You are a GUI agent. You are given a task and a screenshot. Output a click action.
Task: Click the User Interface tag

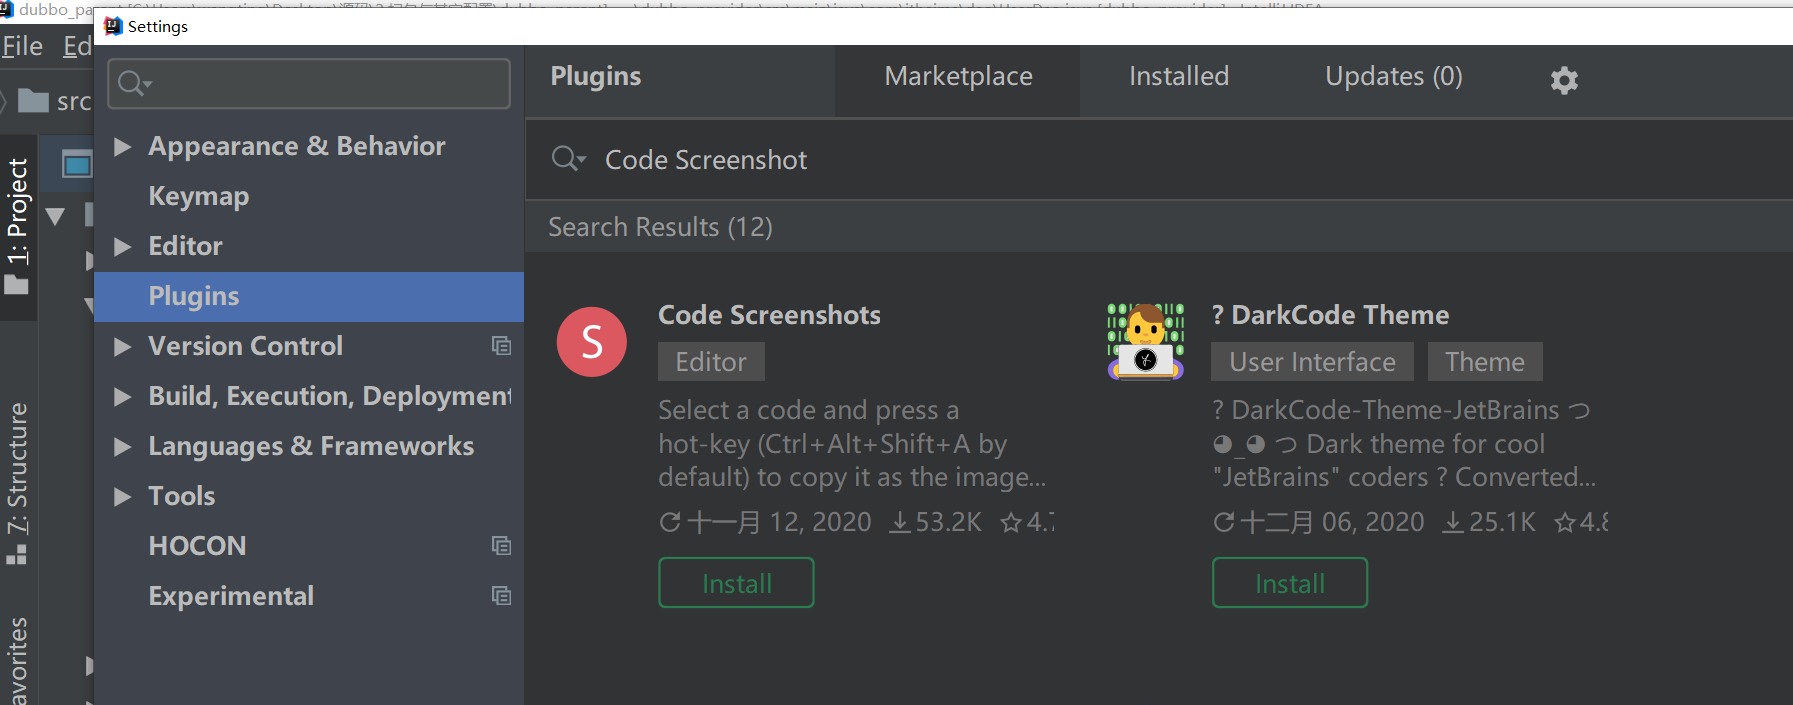pyautogui.click(x=1312, y=362)
